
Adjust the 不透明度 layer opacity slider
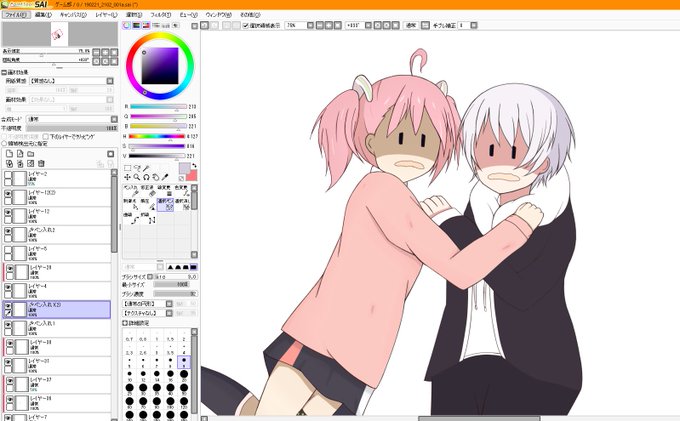pos(72,128)
